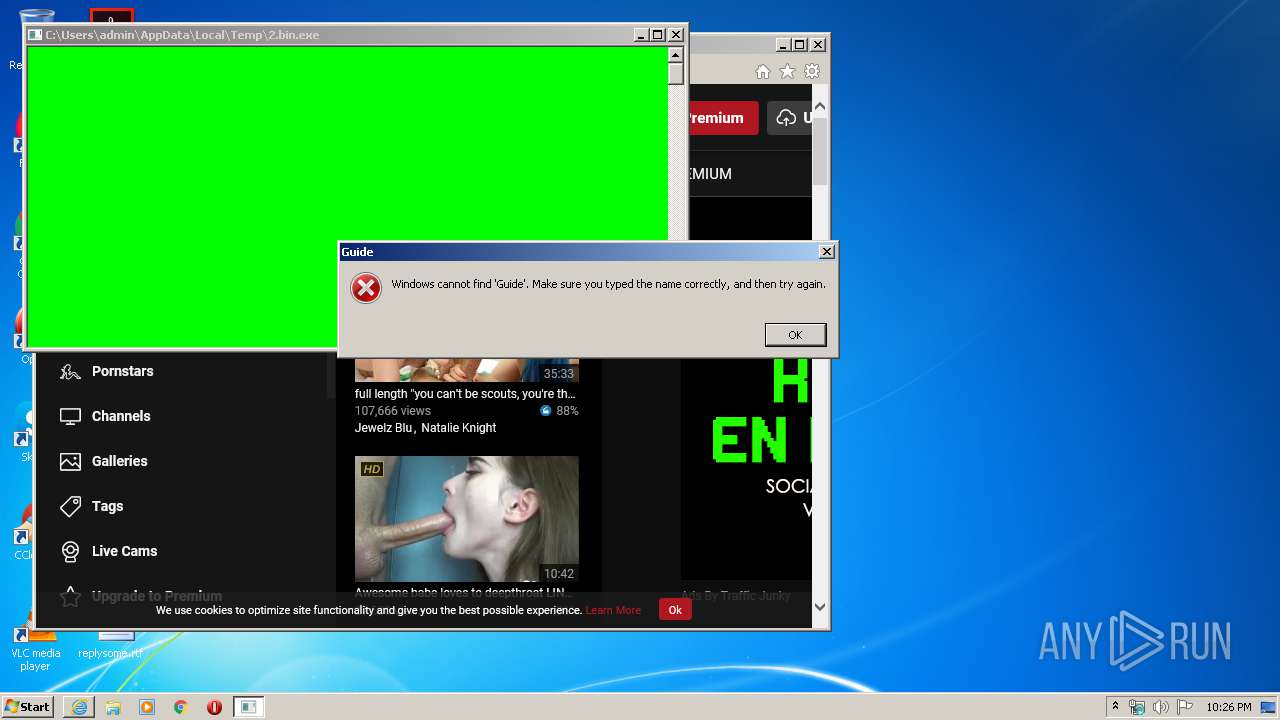Viewport: 1280px width, 720px height.
Task: Click the tag icon beside Tags
Action: (70, 506)
